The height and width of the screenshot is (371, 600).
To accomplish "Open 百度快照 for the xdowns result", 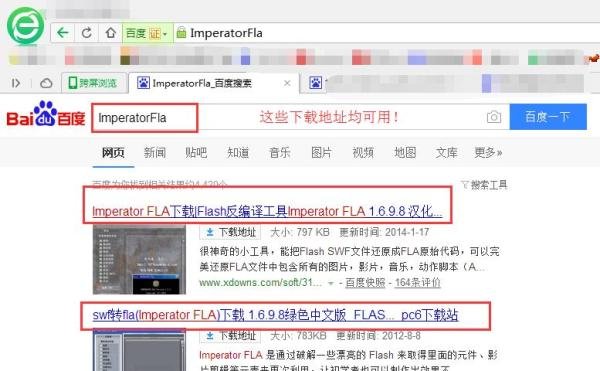I will pyautogui.click(x=365, y=283).
